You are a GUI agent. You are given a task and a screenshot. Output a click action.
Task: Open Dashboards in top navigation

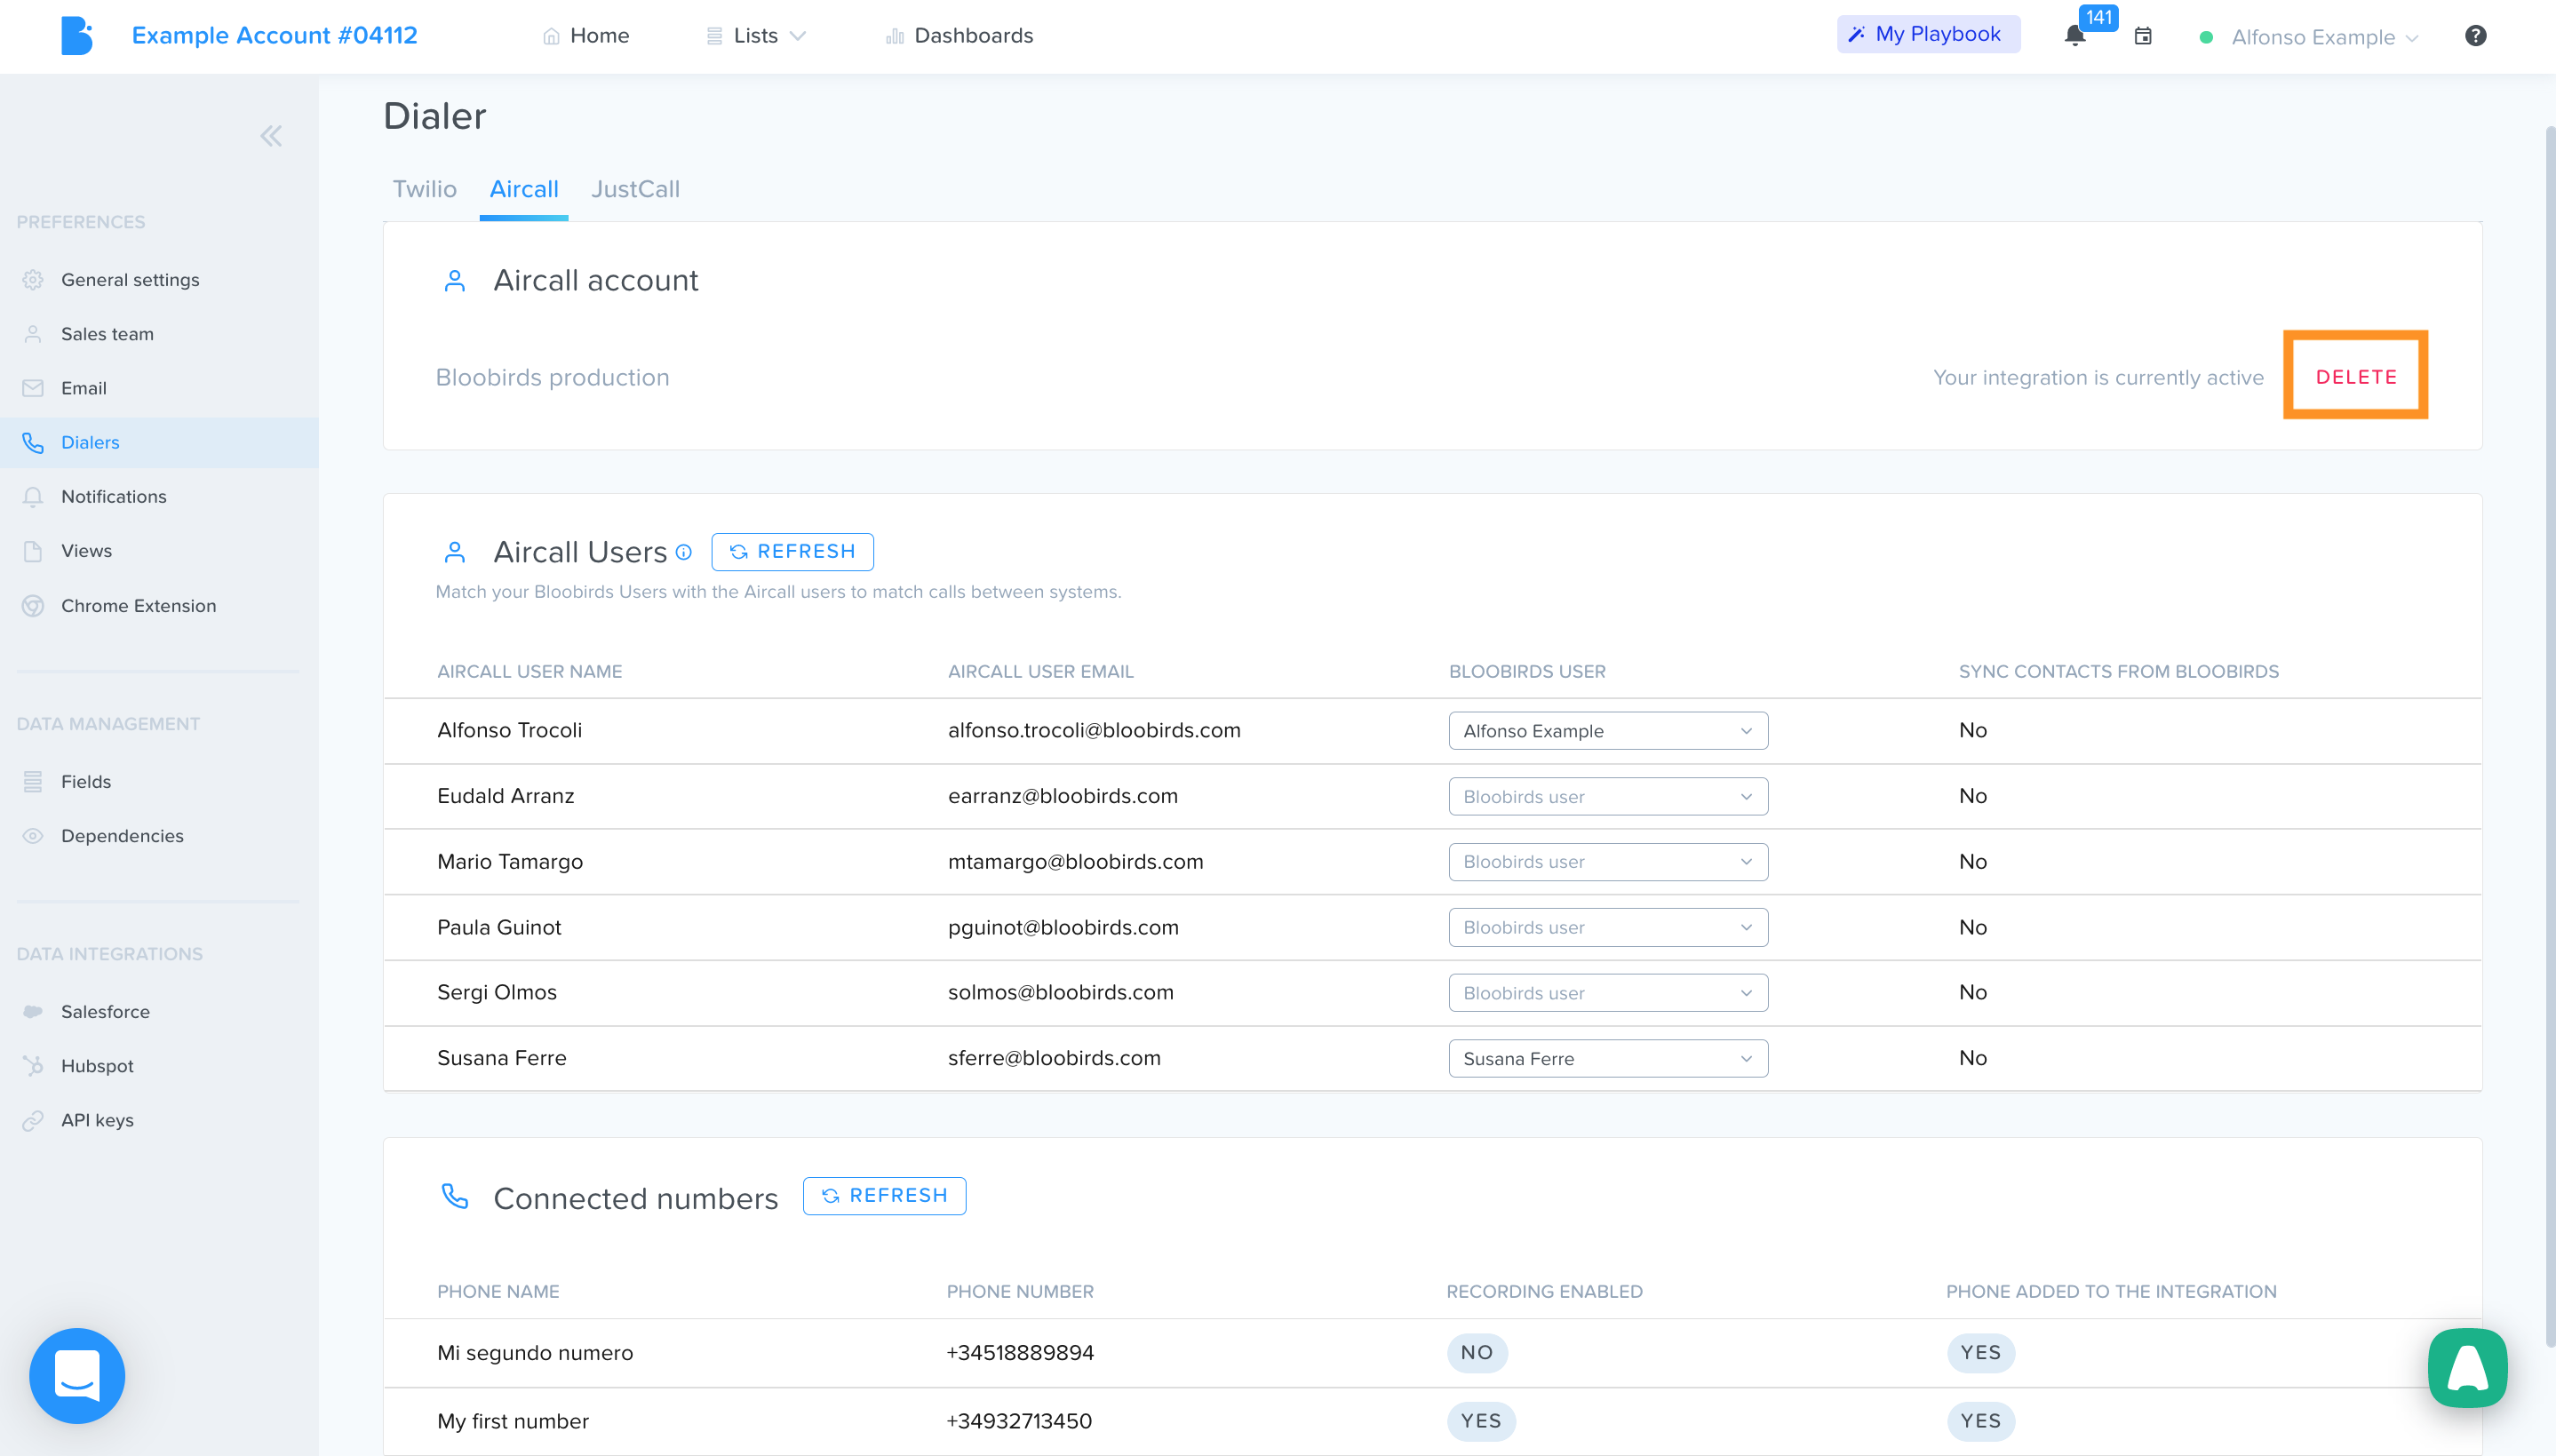point(959,36)
